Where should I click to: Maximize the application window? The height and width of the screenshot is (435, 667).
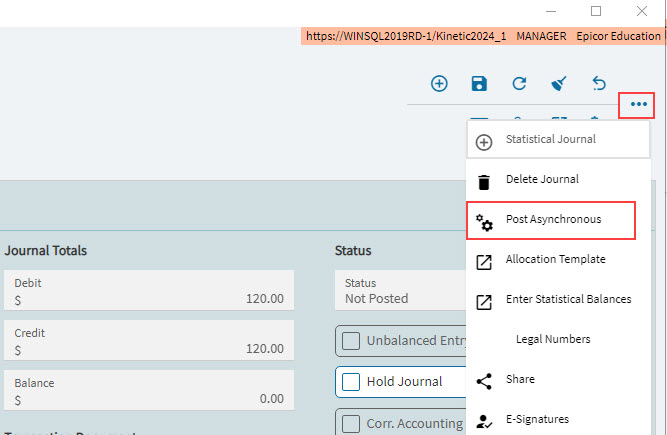[596, 11]
